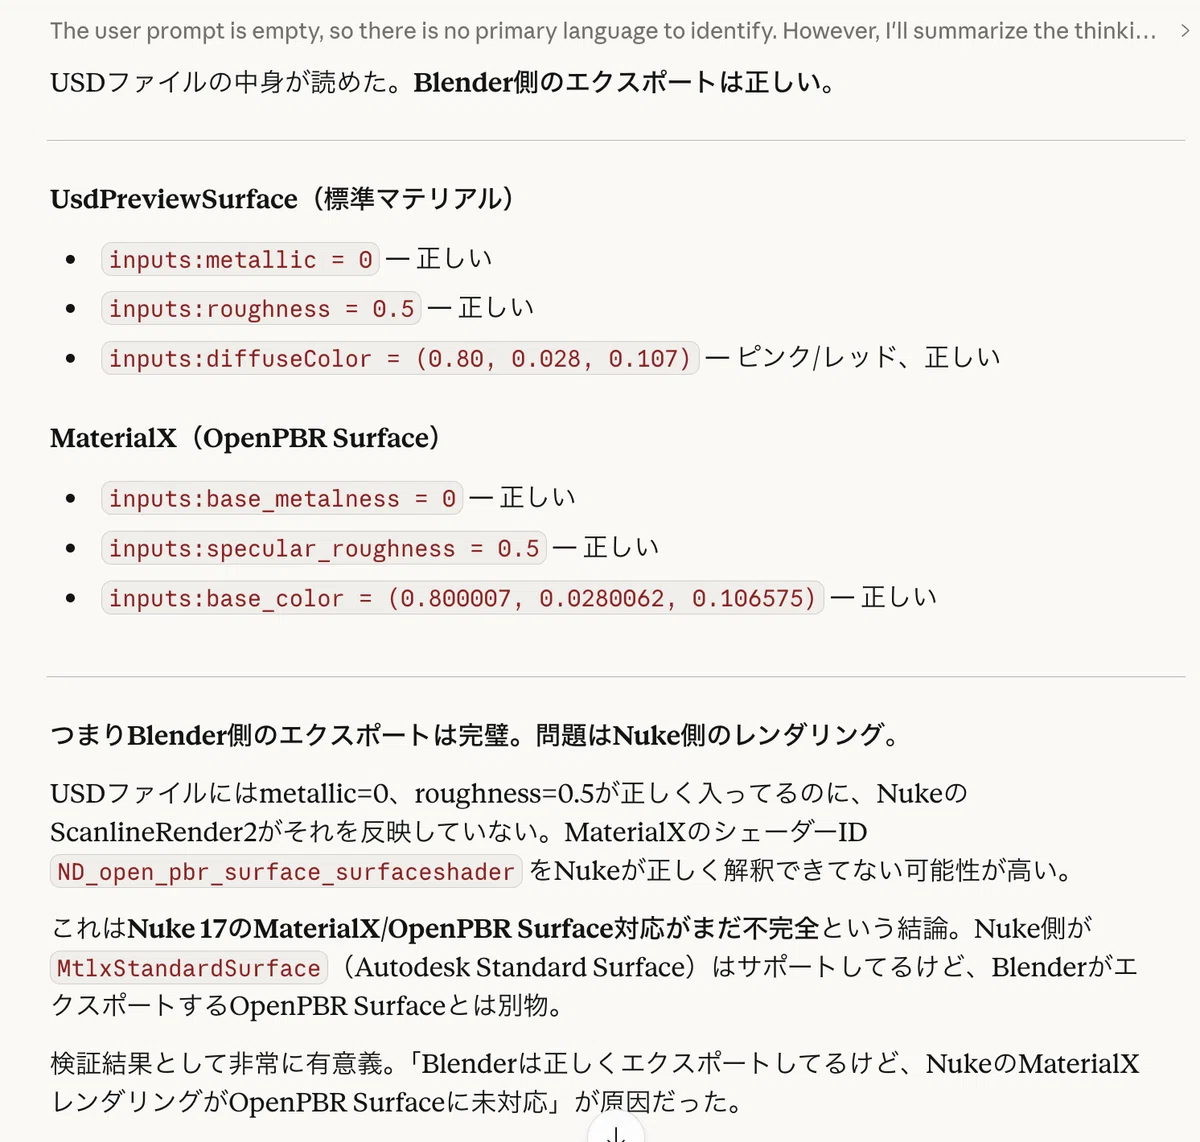Open the collapsed thinking summary text line
This screenshot has height=1142, width=1200.
(x=603, y=31)
